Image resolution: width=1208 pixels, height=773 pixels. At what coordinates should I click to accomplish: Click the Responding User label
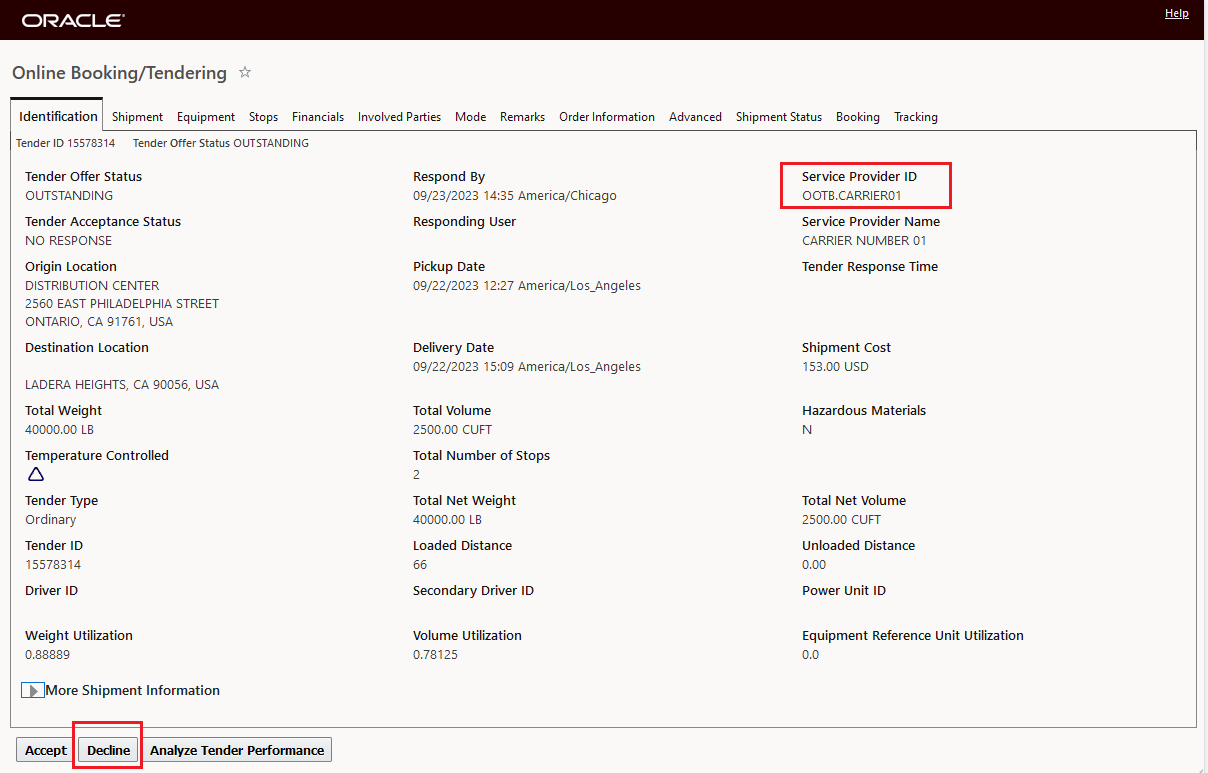tap(465, 222)
